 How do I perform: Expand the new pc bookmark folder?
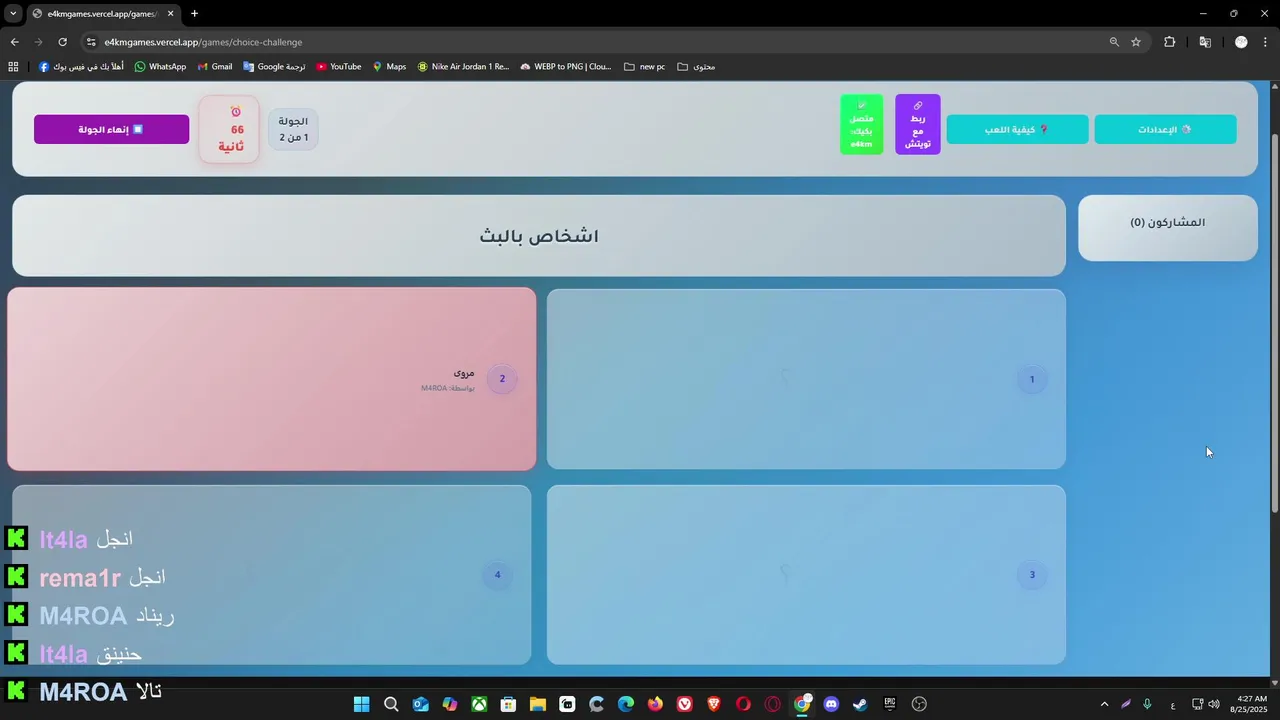(x=644, y=67)
